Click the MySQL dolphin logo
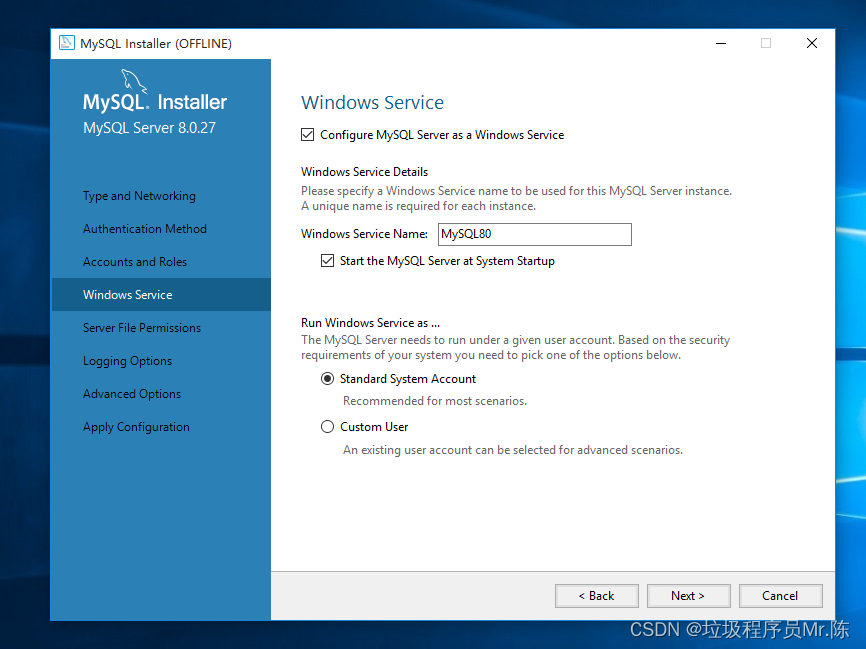Screen dimensions: 866x649 [x=134, y=81]
